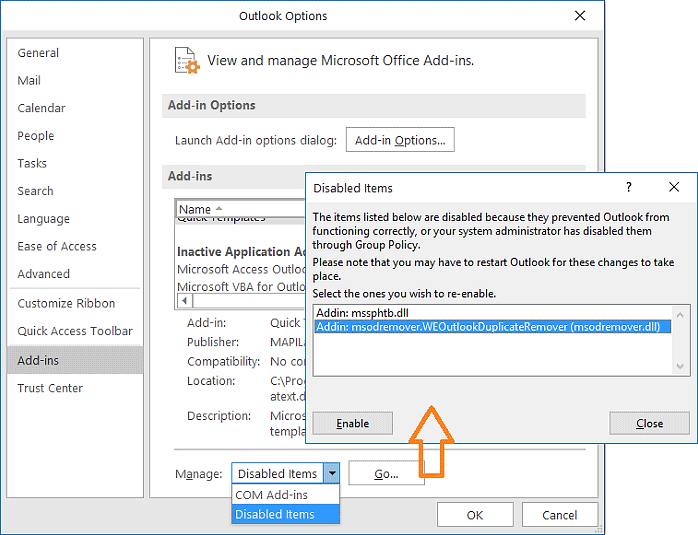Click the Add-in Options button
The width and height of the screenshot is (698, 535).
[x=400, y=140]
